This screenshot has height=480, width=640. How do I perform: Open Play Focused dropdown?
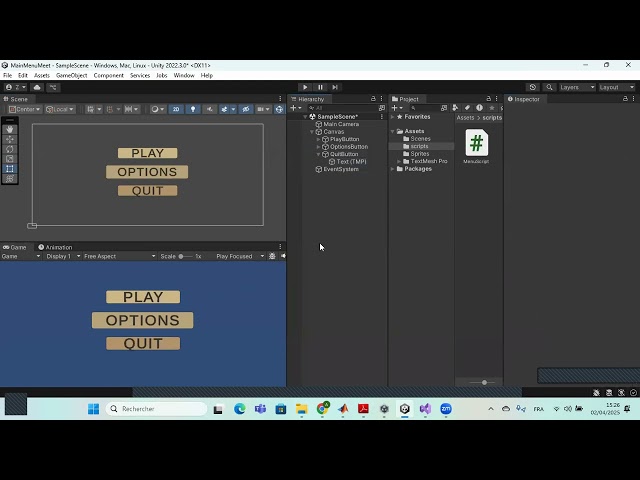tap(240, 256)
